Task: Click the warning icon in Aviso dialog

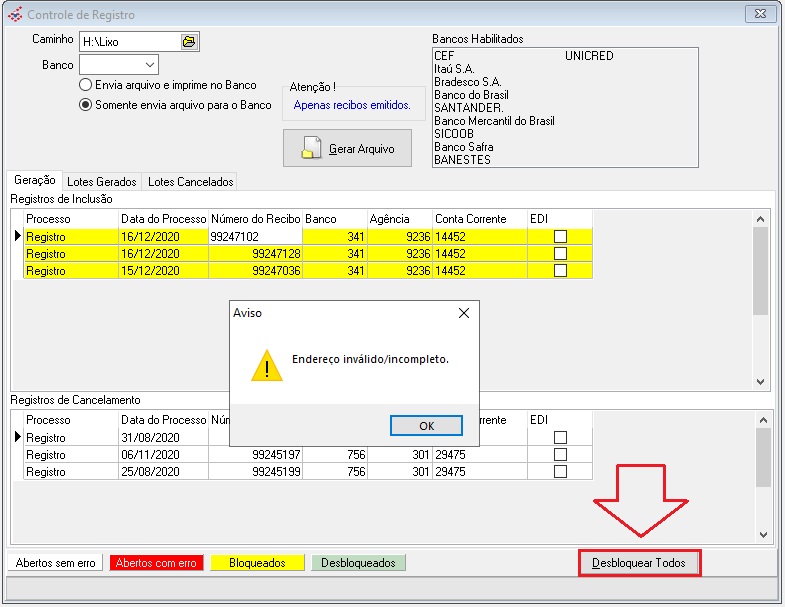Action: [266, 365]
